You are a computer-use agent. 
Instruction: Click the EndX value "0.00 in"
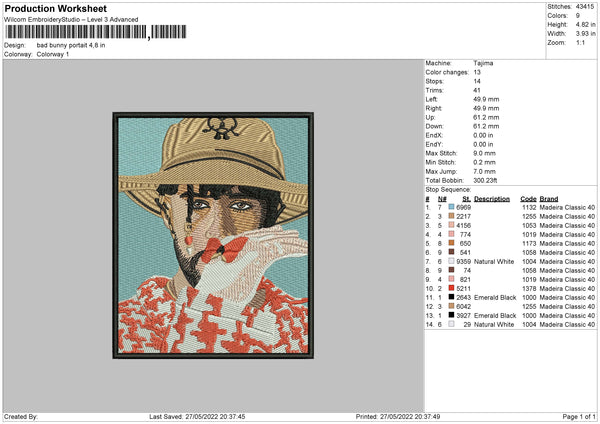(x=483, y=135)
